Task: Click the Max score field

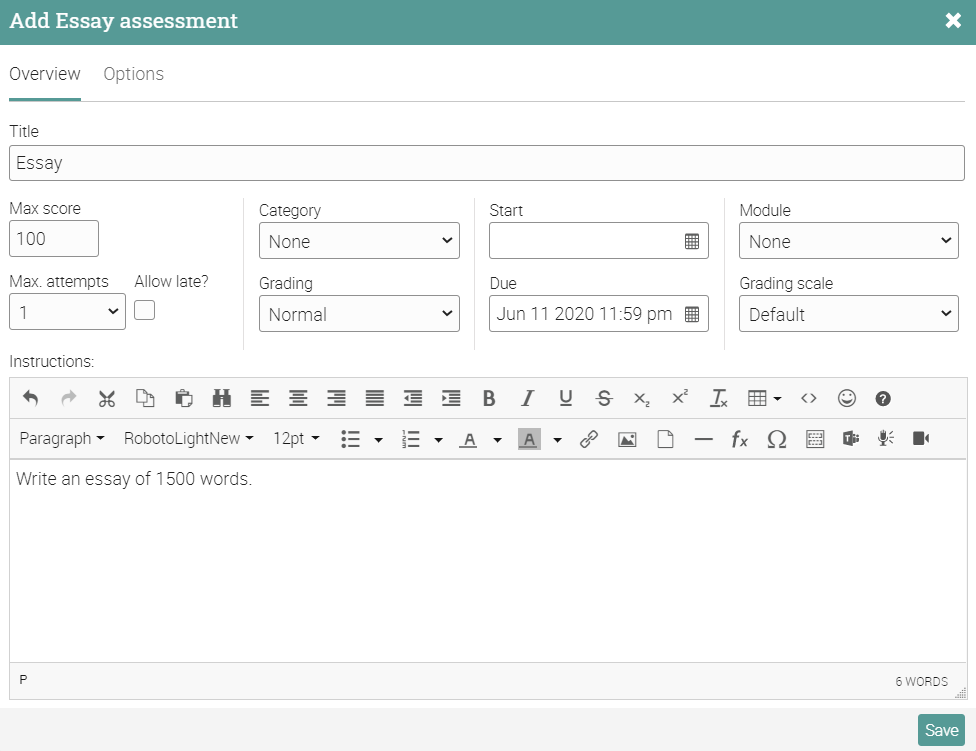Action: pos(54,238)
